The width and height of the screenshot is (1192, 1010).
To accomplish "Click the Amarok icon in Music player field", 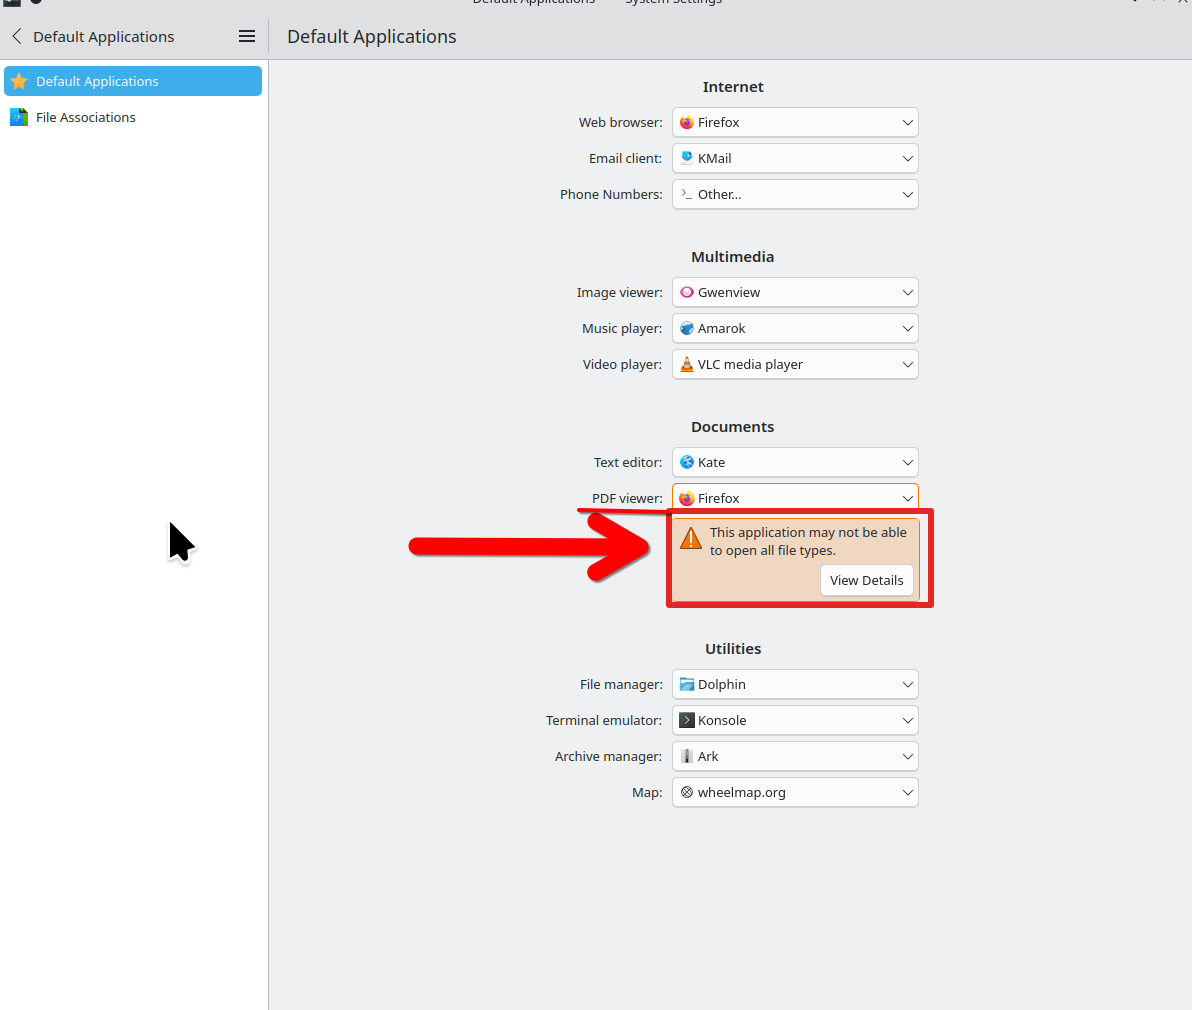I will 686,328.
